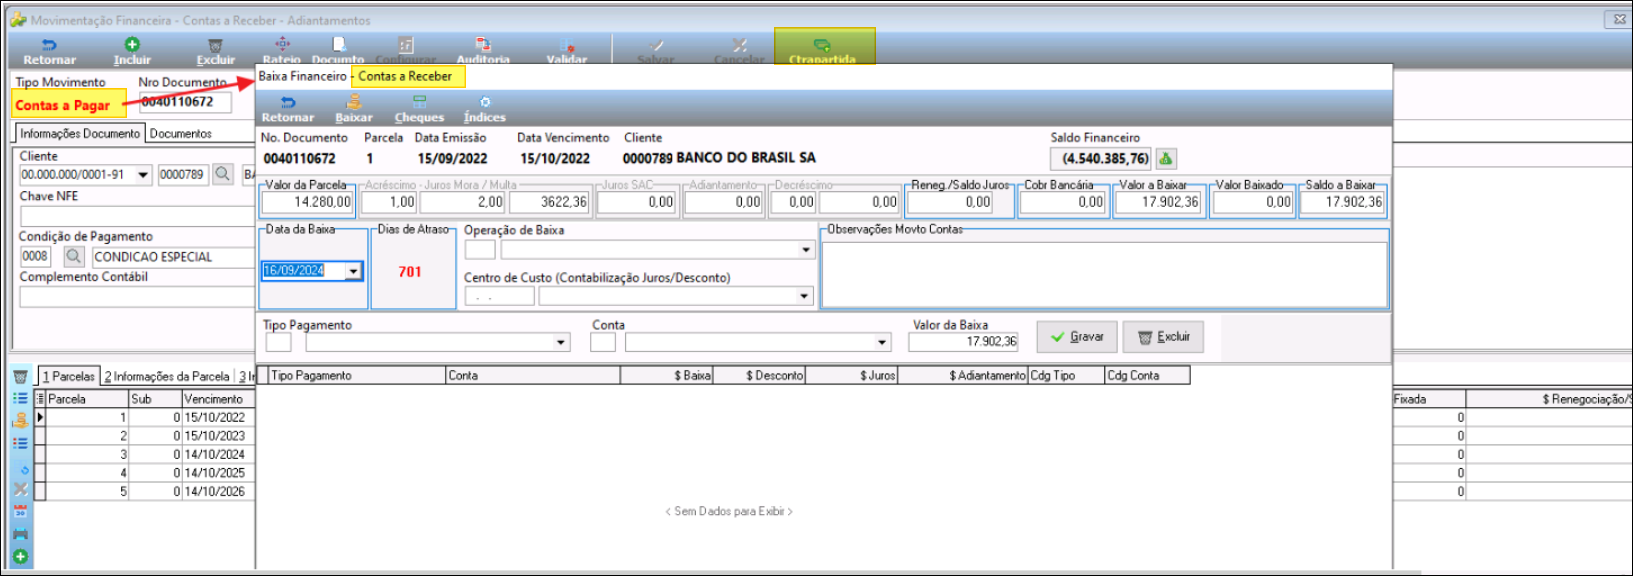Click the $ Adiantamento column header
Image resolution: width=1633 pixels, height=576 pixels.
click(963, 375)
